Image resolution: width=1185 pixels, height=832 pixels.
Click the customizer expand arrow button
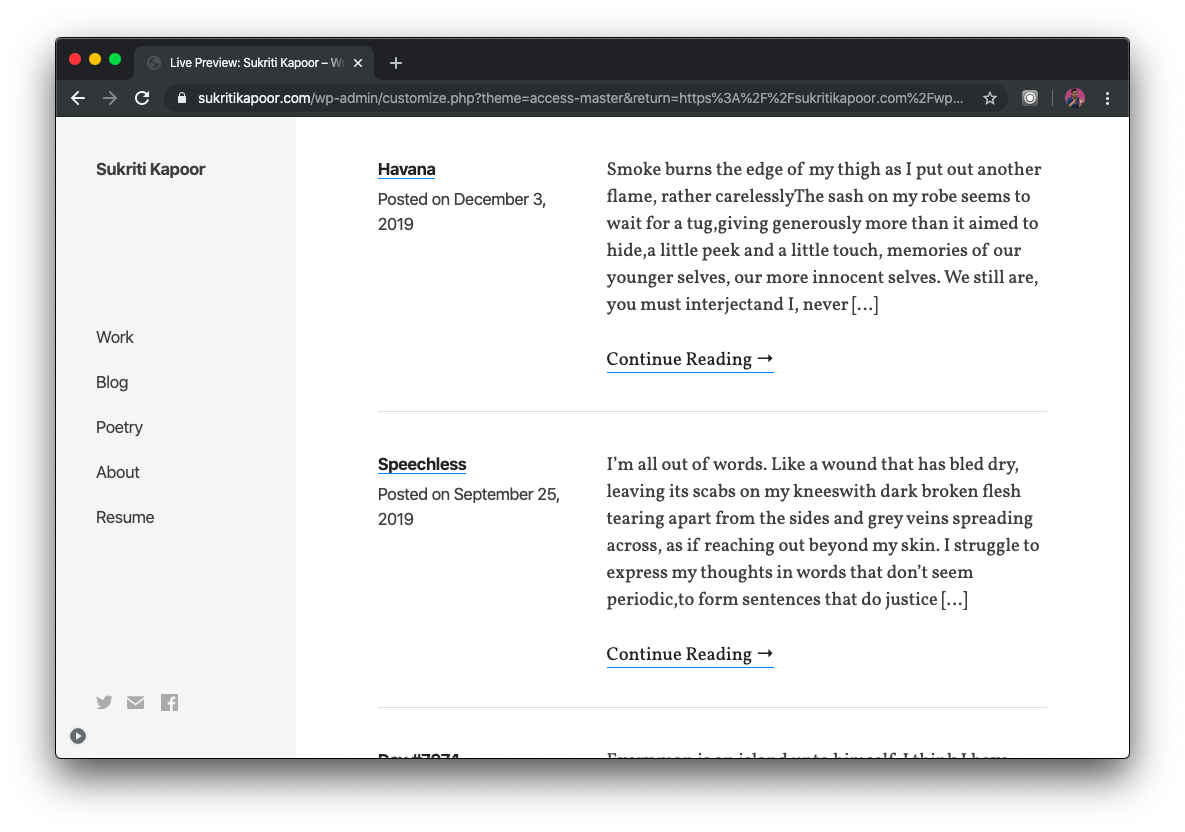coord(78,736)
